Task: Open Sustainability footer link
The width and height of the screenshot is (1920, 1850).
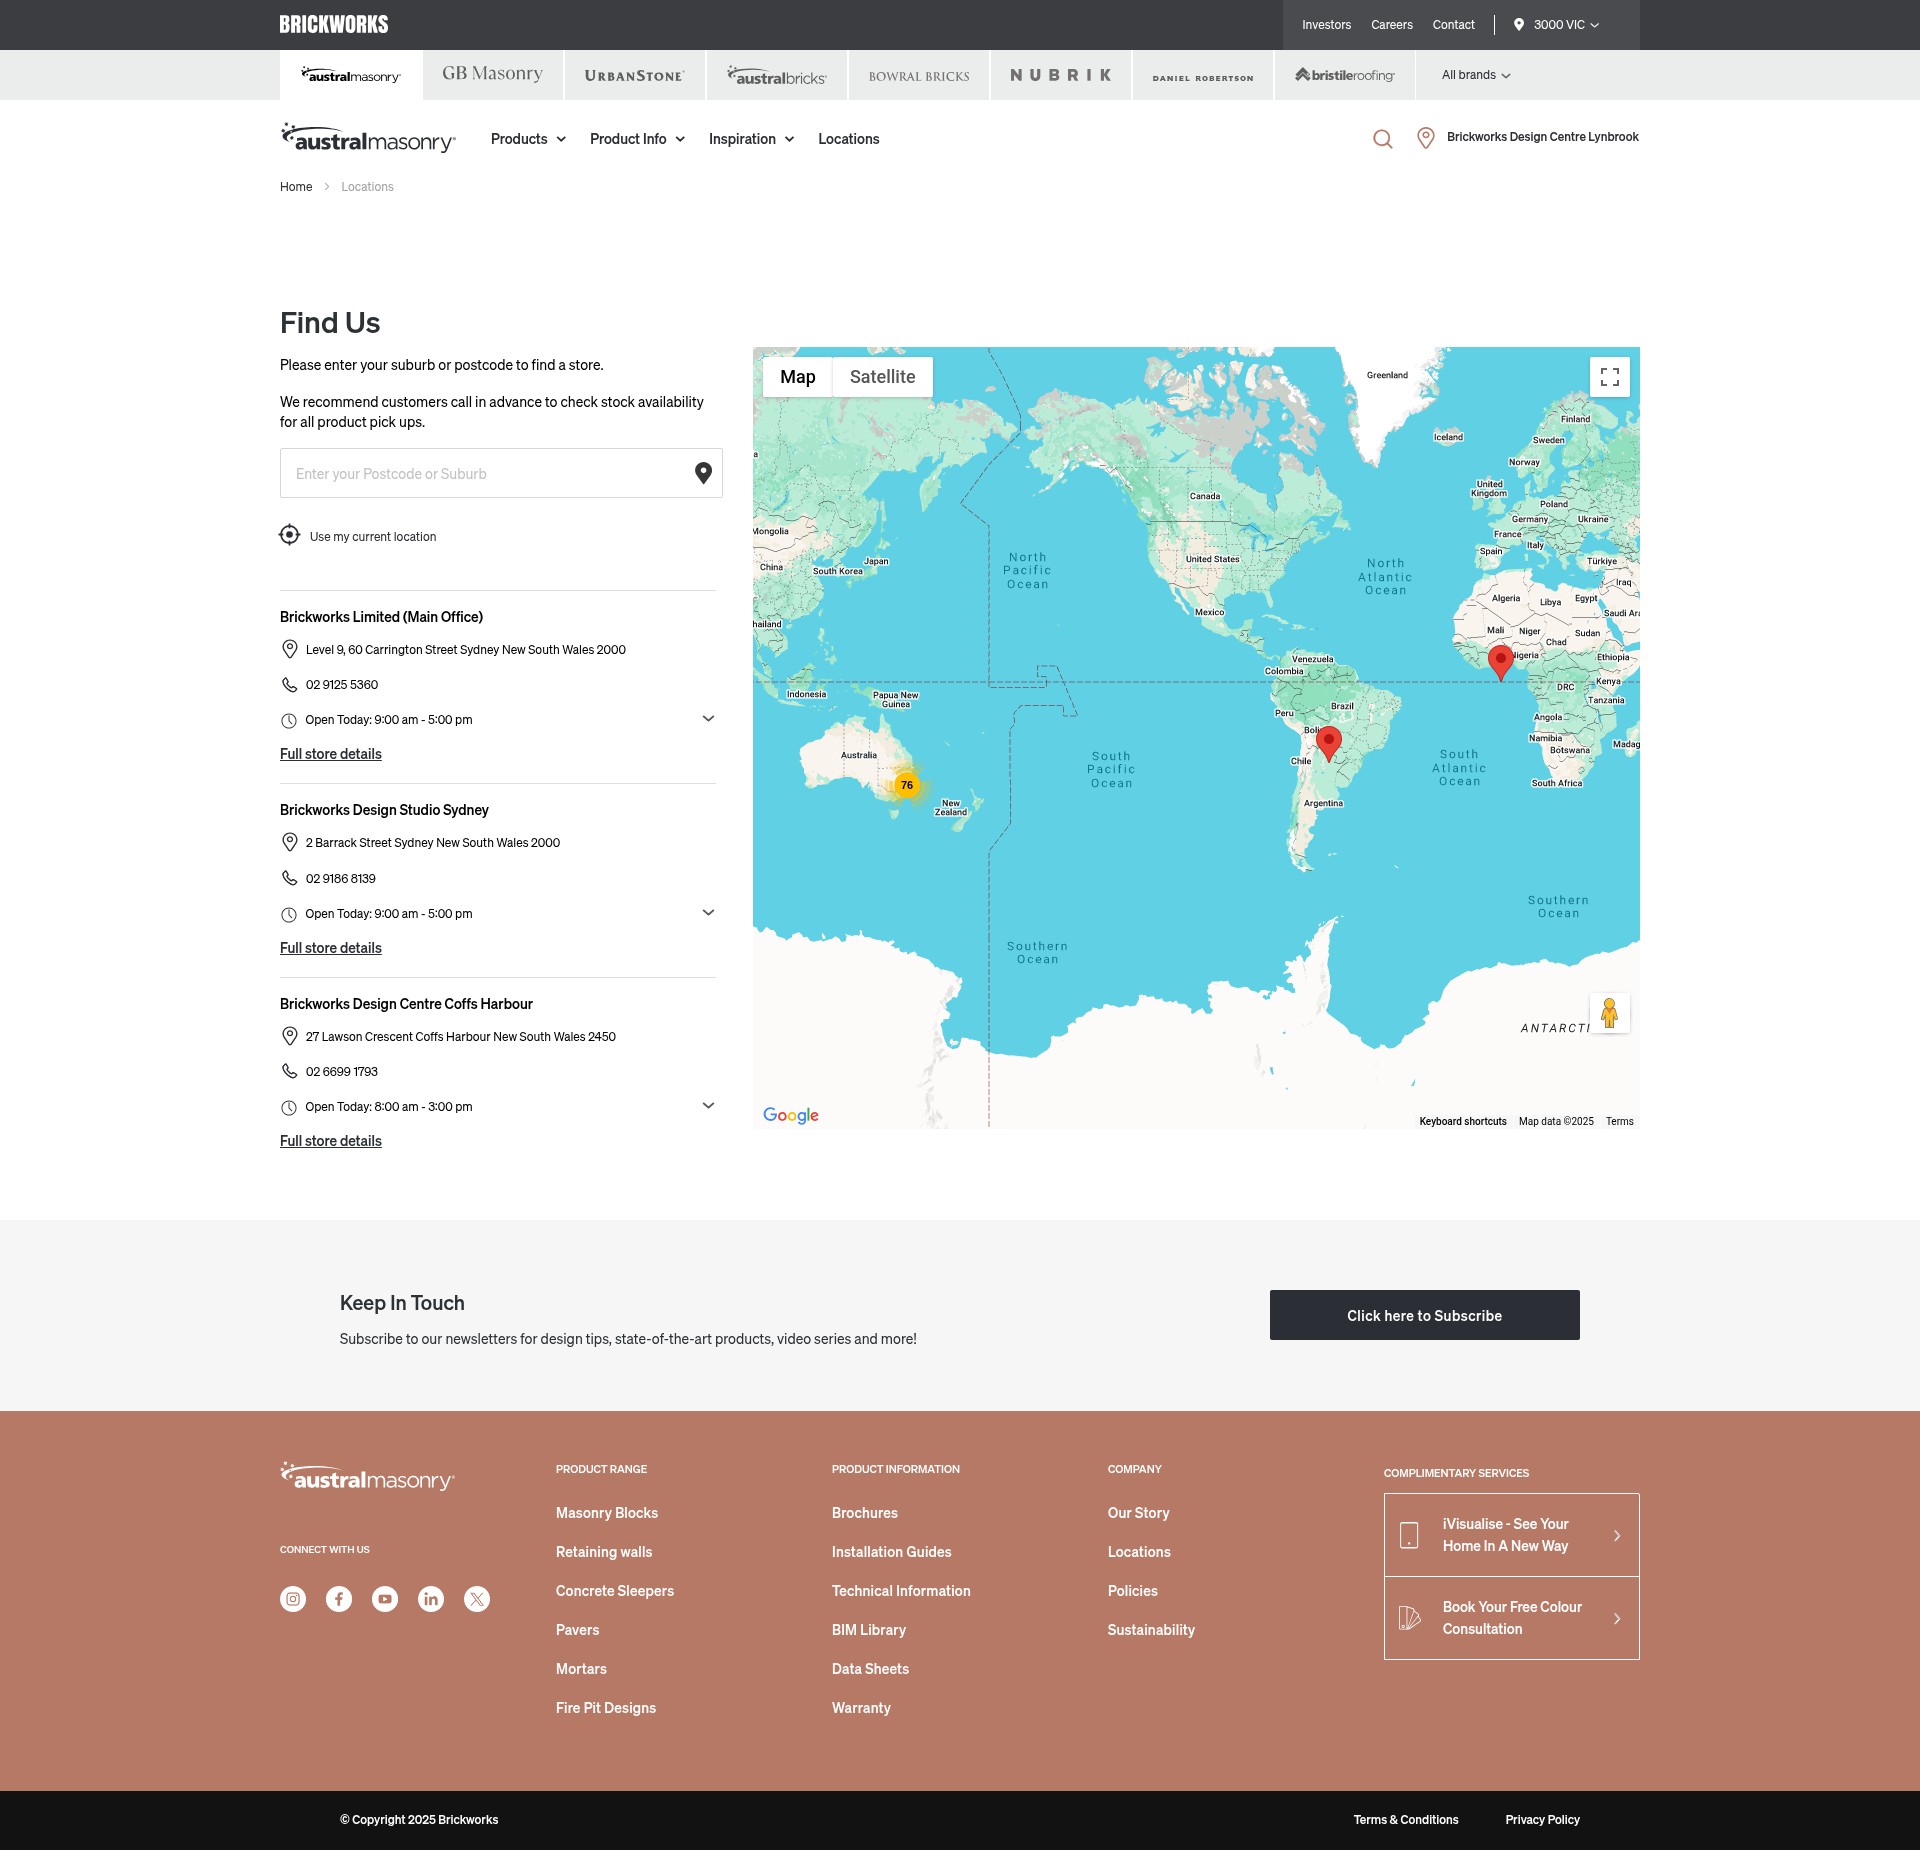Action: pyautogui.click(x=1151, y=1630)
